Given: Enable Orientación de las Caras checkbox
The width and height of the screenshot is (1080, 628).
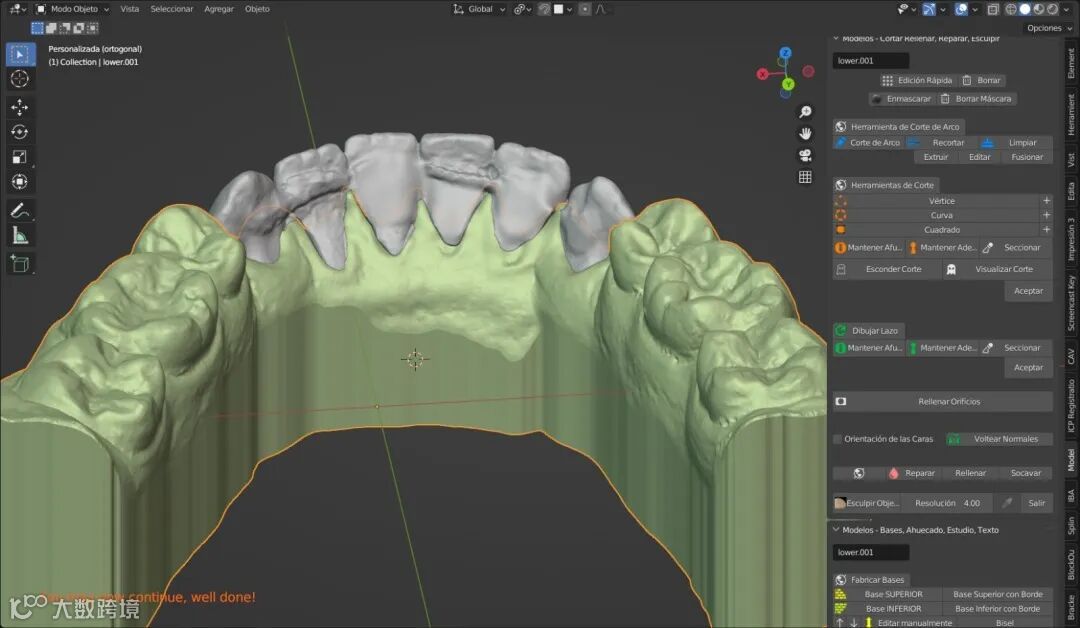Looking at the screenshot, I should click(x=838, y=439).
